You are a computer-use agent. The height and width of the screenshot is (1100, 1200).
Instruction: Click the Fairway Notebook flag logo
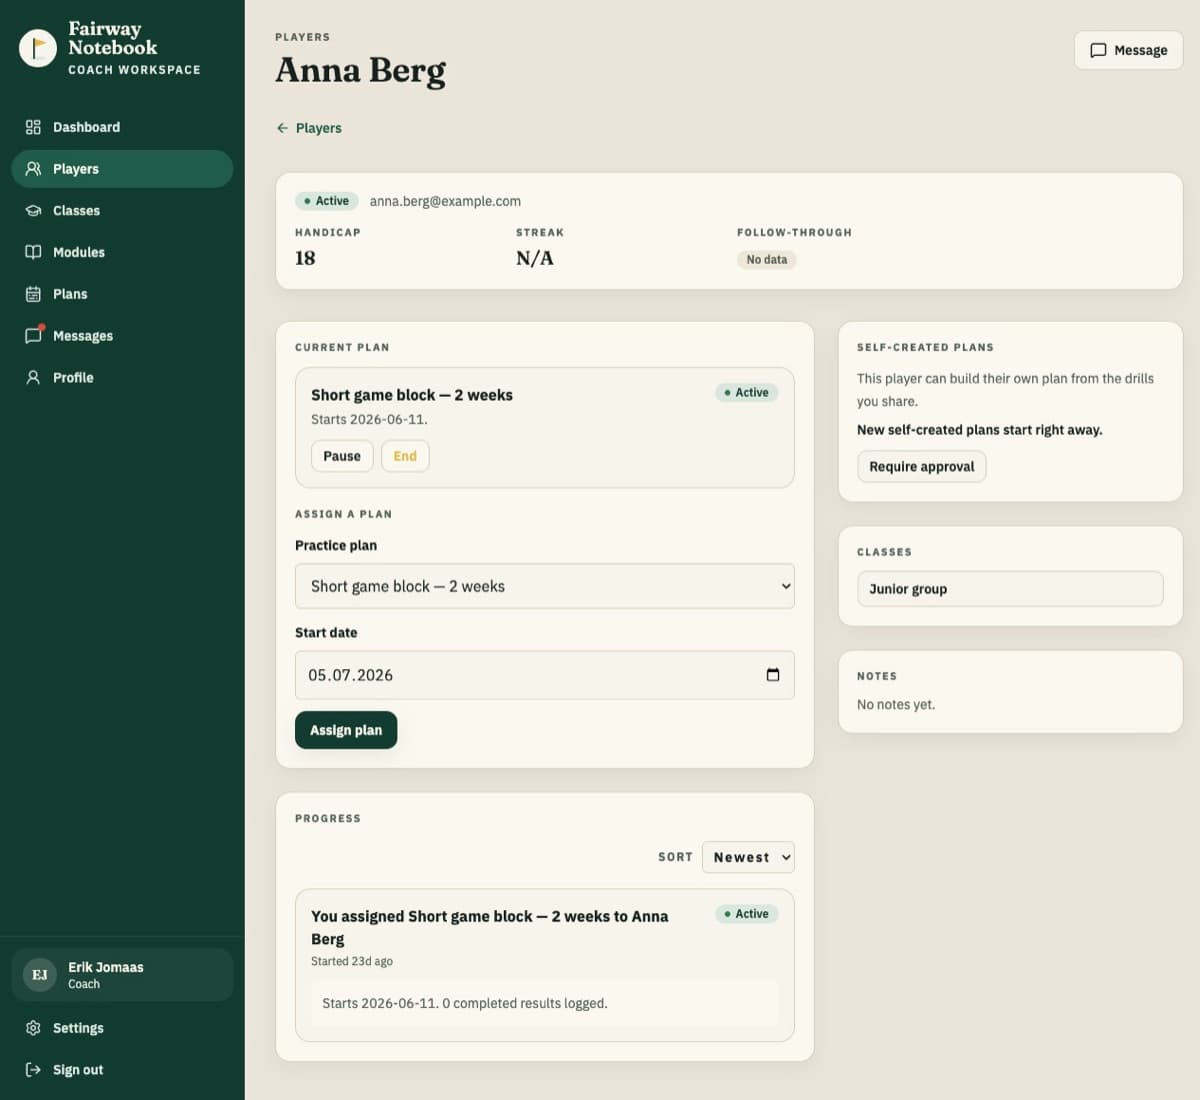pyautogui.click(x=38, y=48)
